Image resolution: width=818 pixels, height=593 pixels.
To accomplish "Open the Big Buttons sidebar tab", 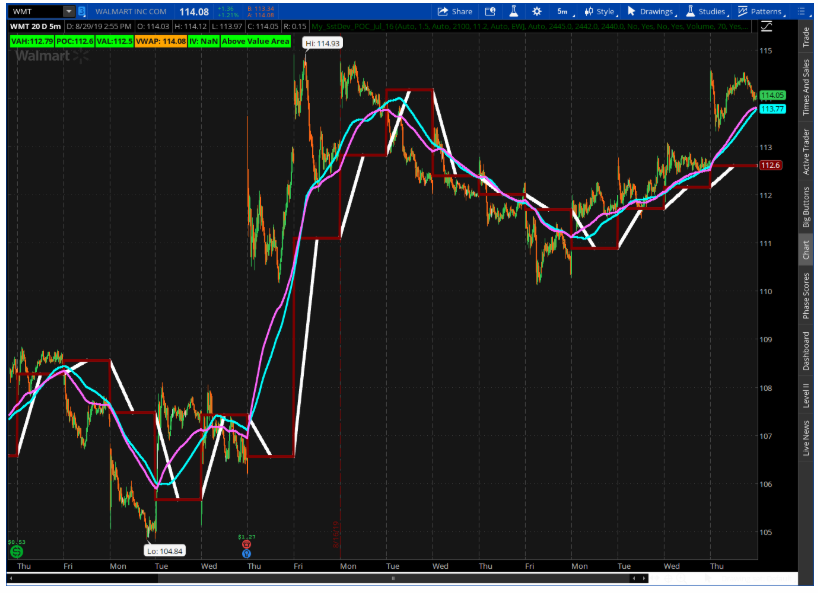I will pyautogui.click(x=806, y=207).
